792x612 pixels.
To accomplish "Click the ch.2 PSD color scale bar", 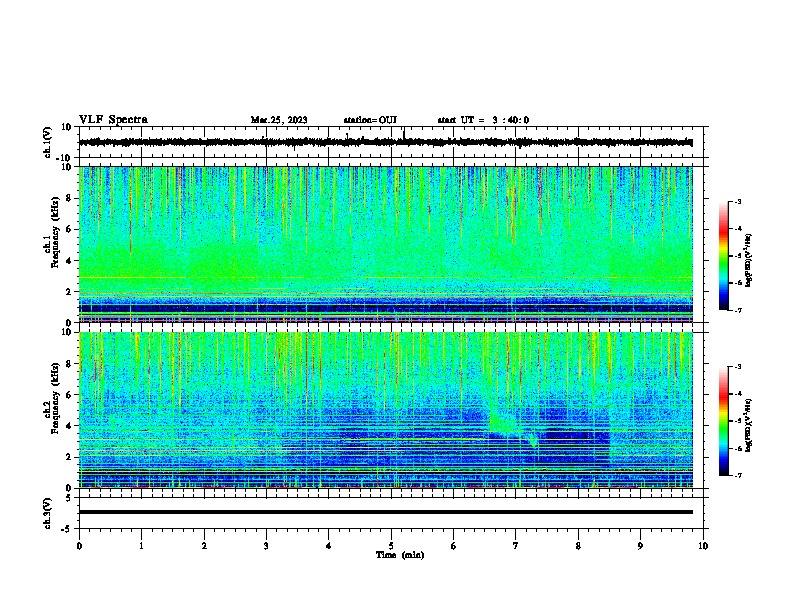I will (x=724, y=421).
